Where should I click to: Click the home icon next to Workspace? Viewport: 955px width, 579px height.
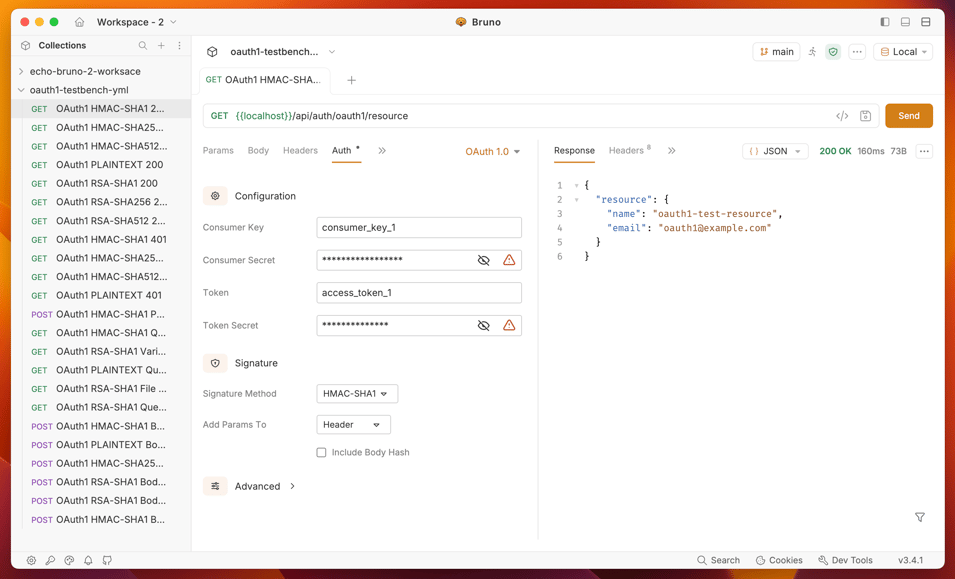point(79,22)
